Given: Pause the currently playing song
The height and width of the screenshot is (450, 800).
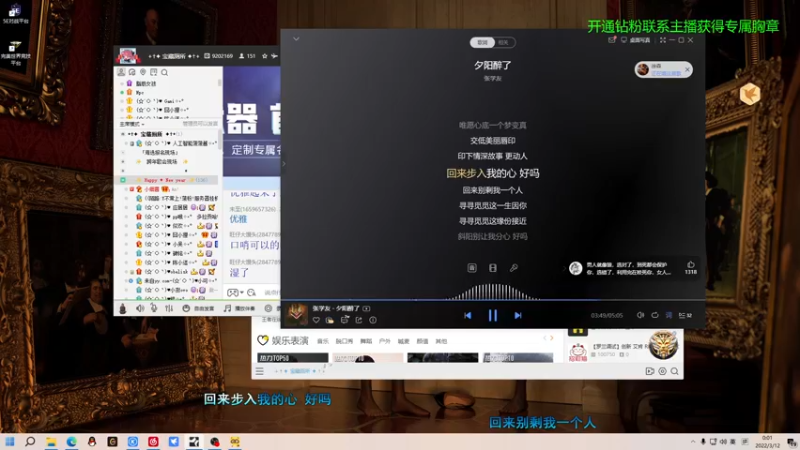Looking at the screenshot, I should coord(492,315).
